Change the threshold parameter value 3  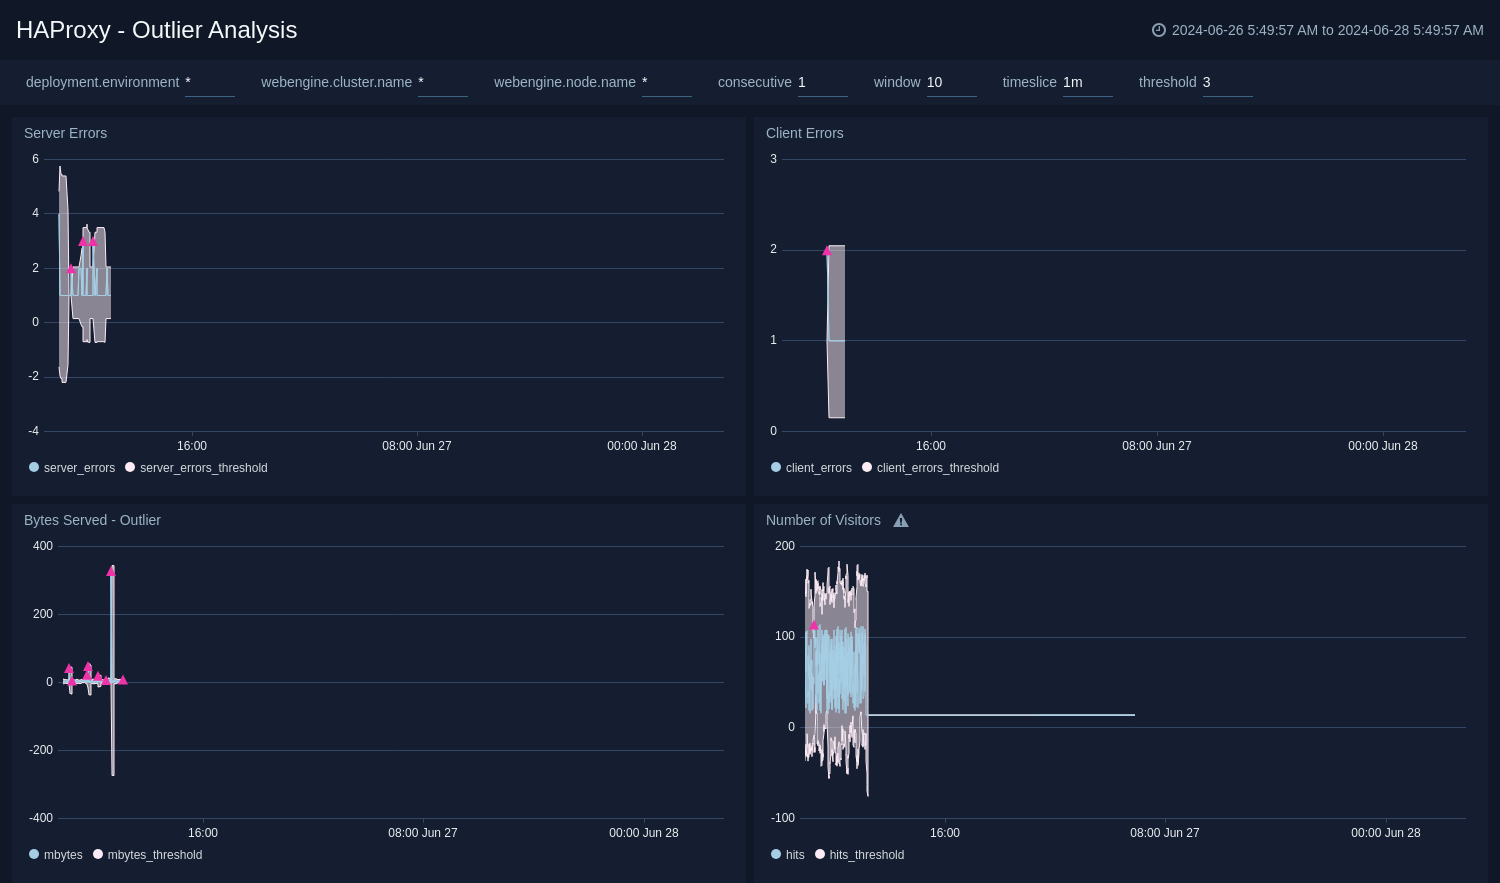[1228, 83]
